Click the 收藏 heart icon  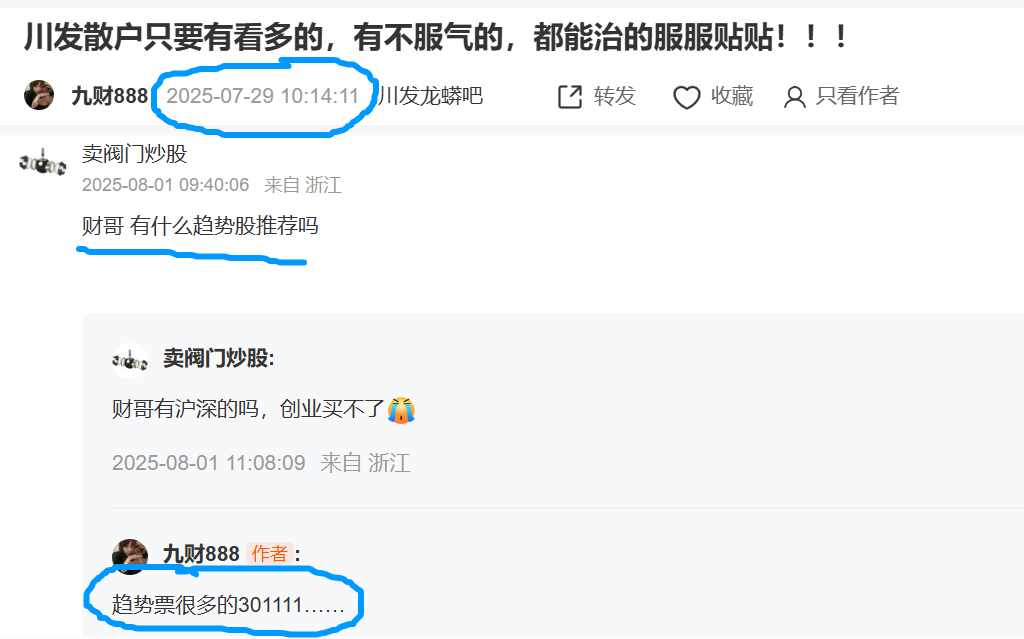pyautogui.click(x=686, y=97)
